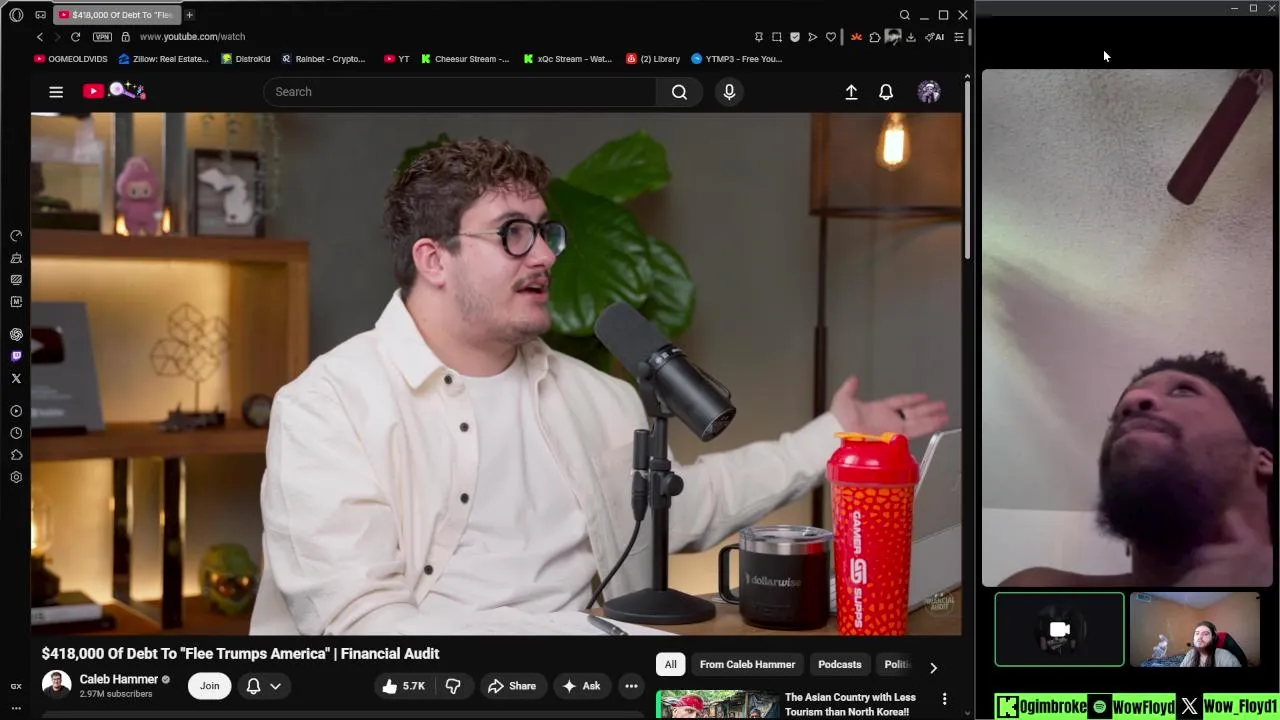
Task: Click the Share button
Action: click(x=512, y=686)
